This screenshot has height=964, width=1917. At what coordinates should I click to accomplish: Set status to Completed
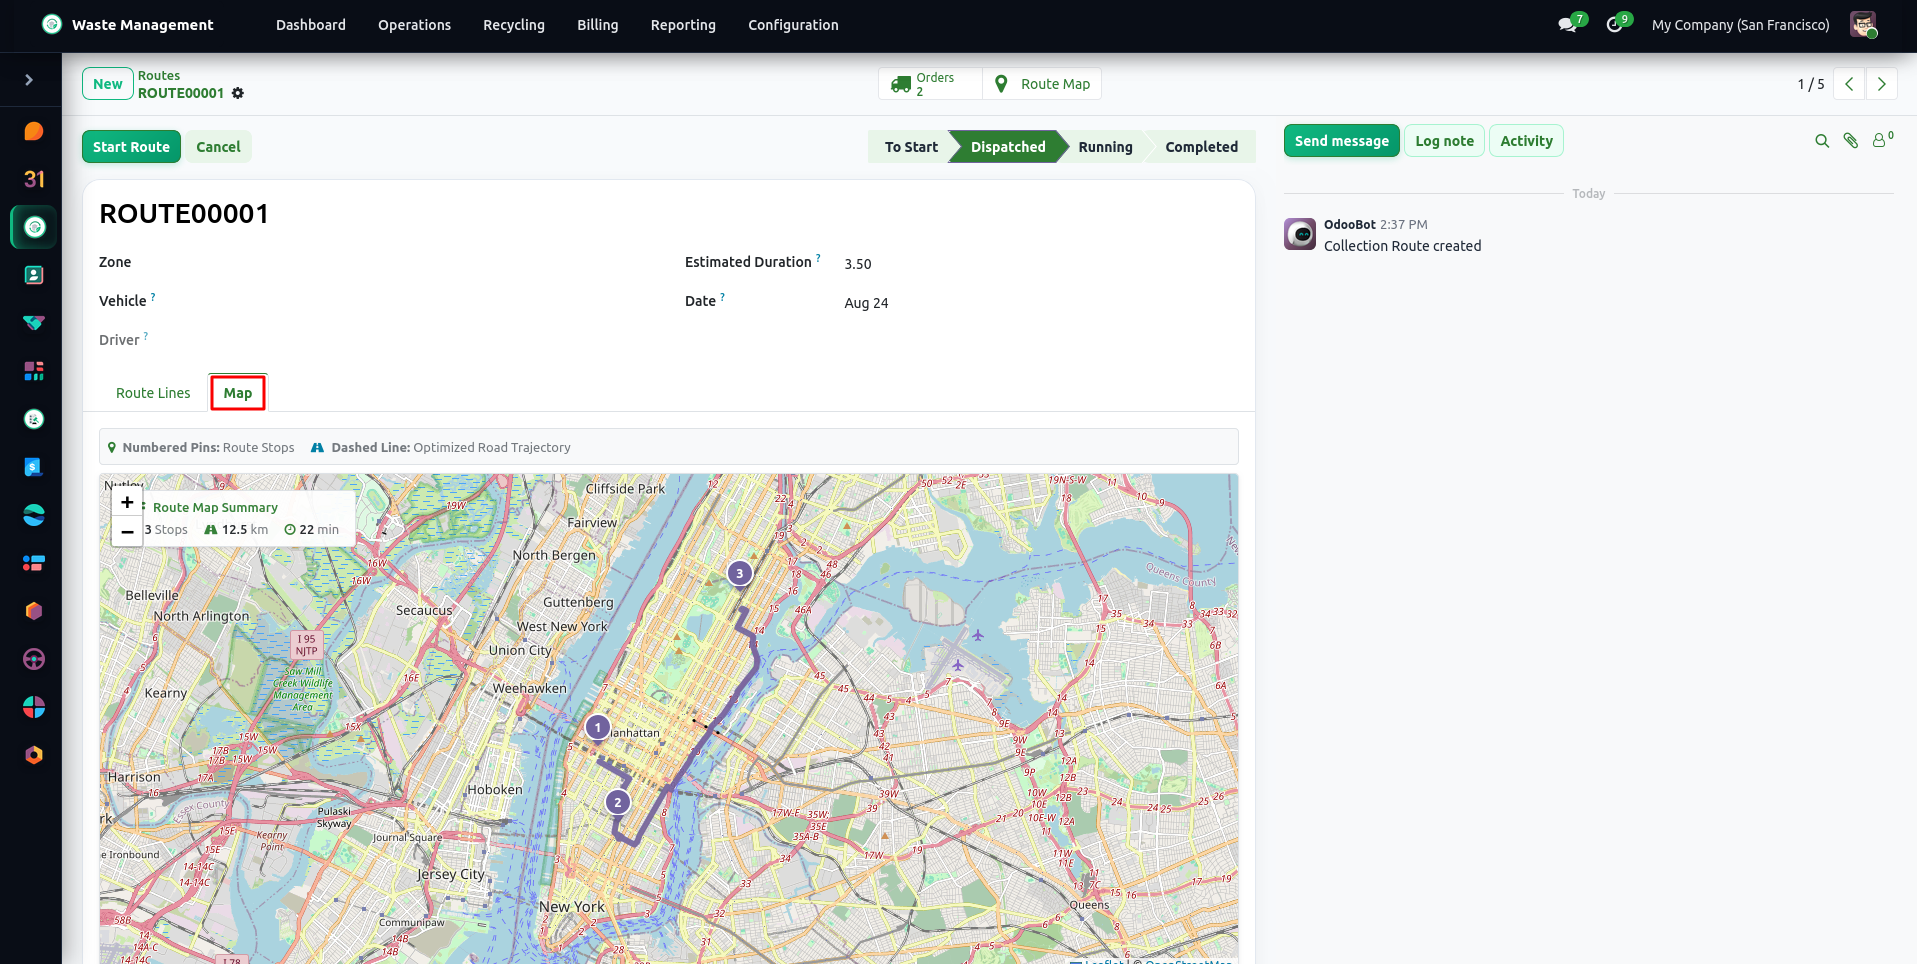[1201, 147]
